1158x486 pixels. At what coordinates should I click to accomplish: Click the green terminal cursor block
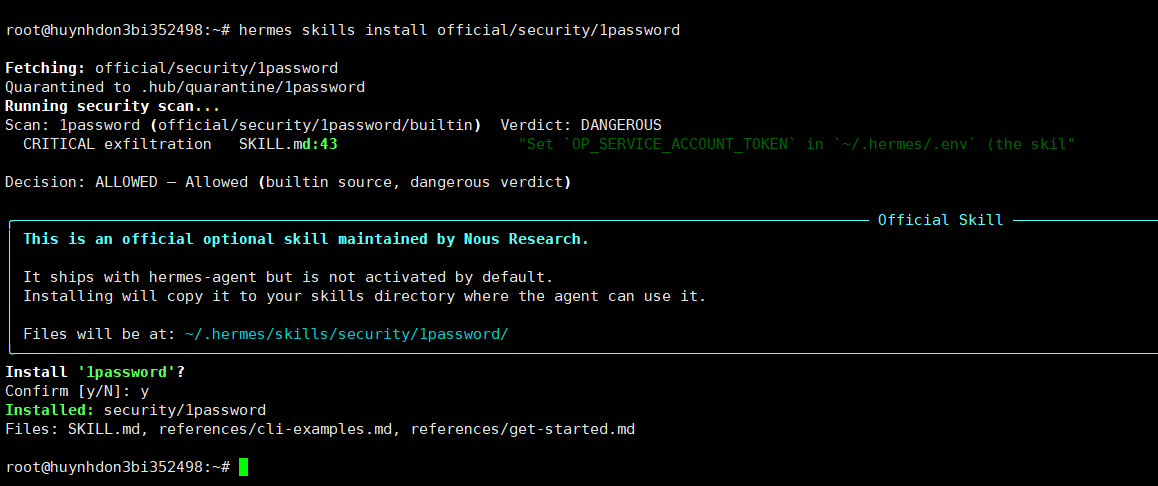pyautogui.click(x=243, y=467)
